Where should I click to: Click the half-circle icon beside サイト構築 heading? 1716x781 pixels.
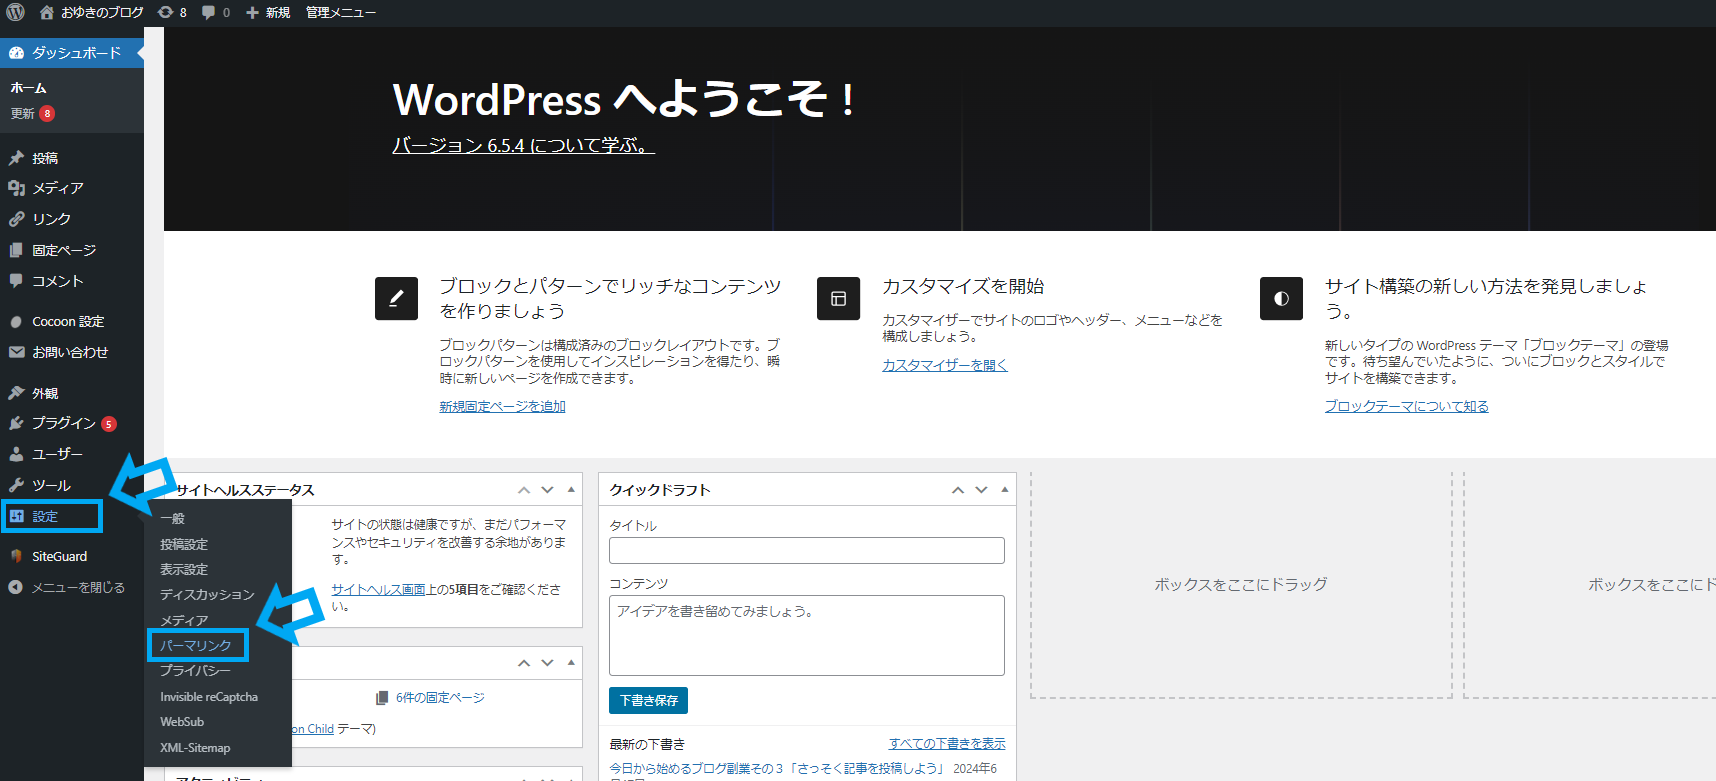pyautogui.click(x=1281, y=298)
